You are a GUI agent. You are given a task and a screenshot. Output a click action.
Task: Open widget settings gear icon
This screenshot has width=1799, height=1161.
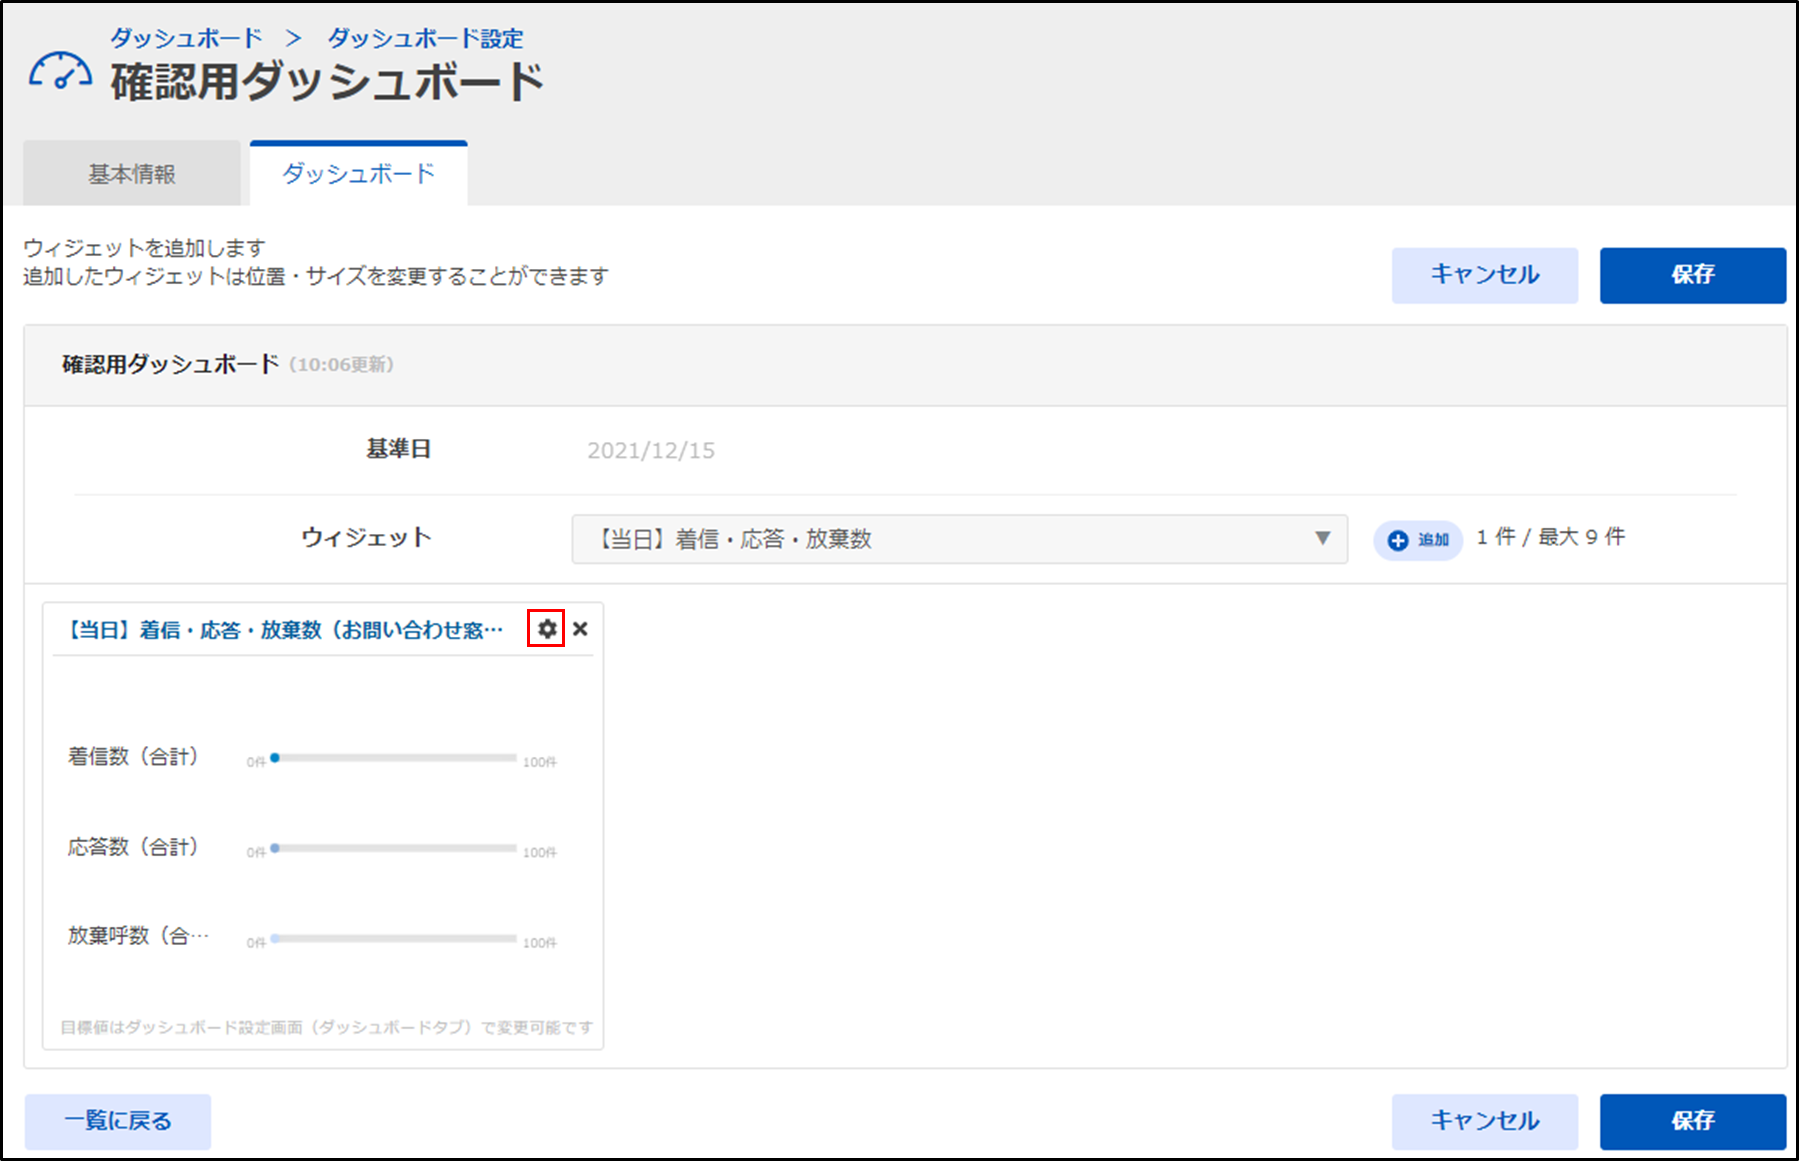point(546,629)
